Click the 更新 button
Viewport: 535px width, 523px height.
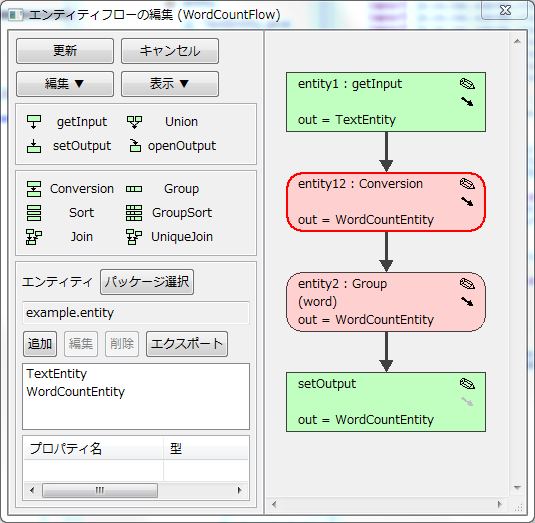(65, 51)
